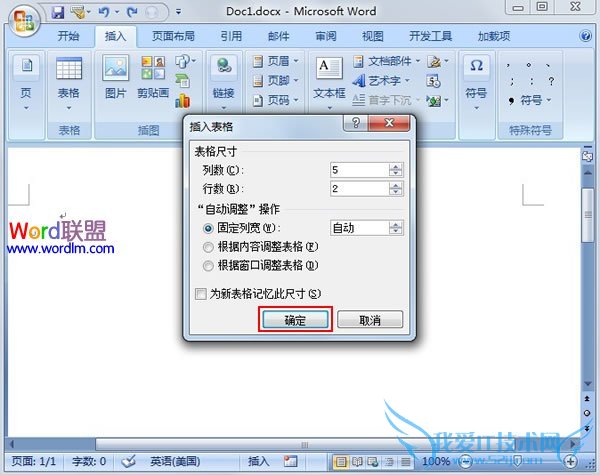Click language English US (英语(美国)) in status bar
This screenshot has width=600, height=475.
tap(175, 462)
